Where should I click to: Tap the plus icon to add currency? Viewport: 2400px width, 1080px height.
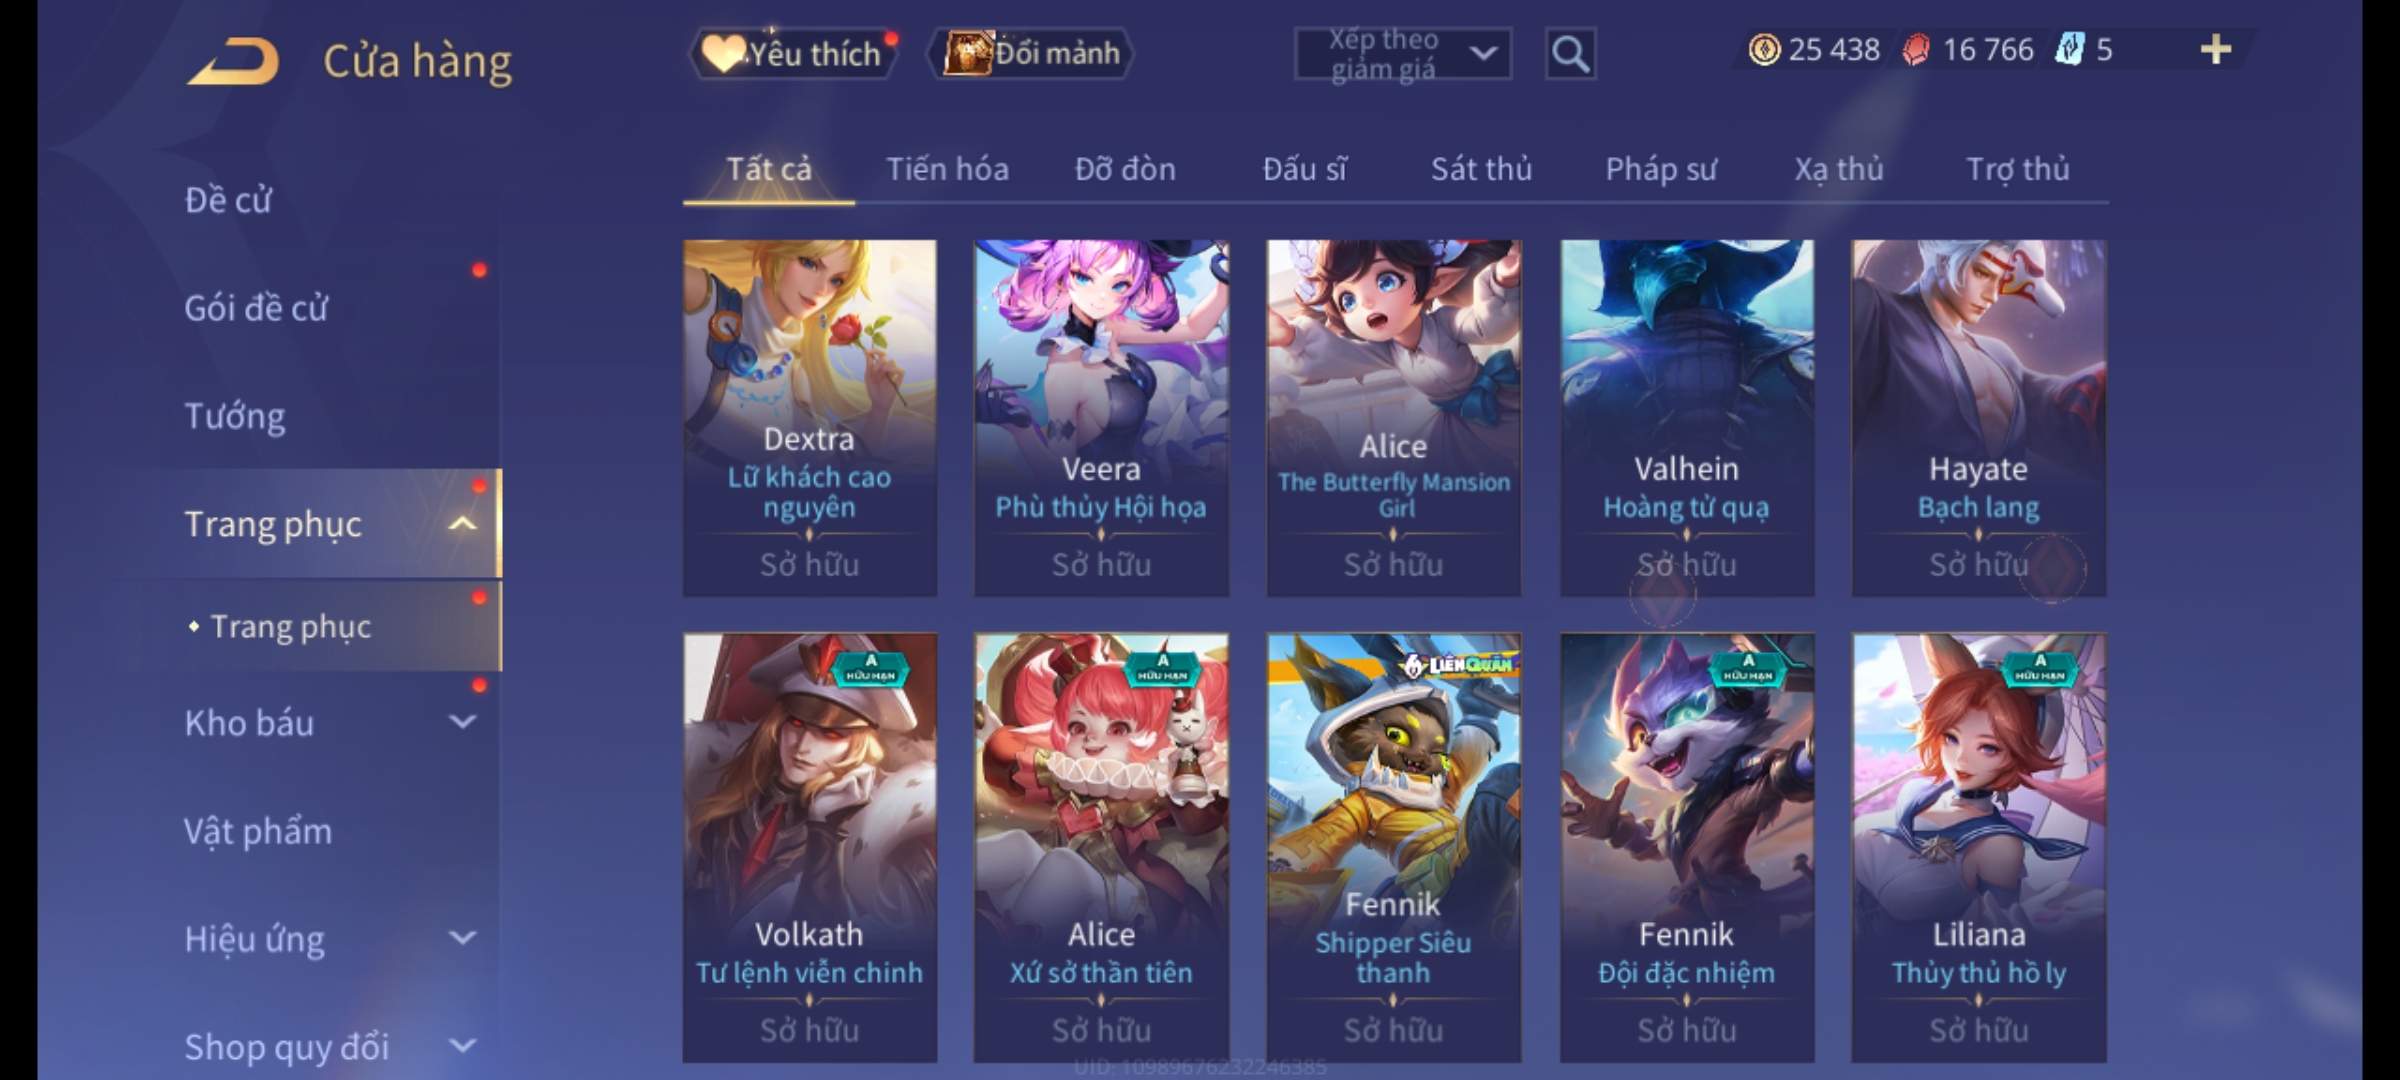point(2215,49)
